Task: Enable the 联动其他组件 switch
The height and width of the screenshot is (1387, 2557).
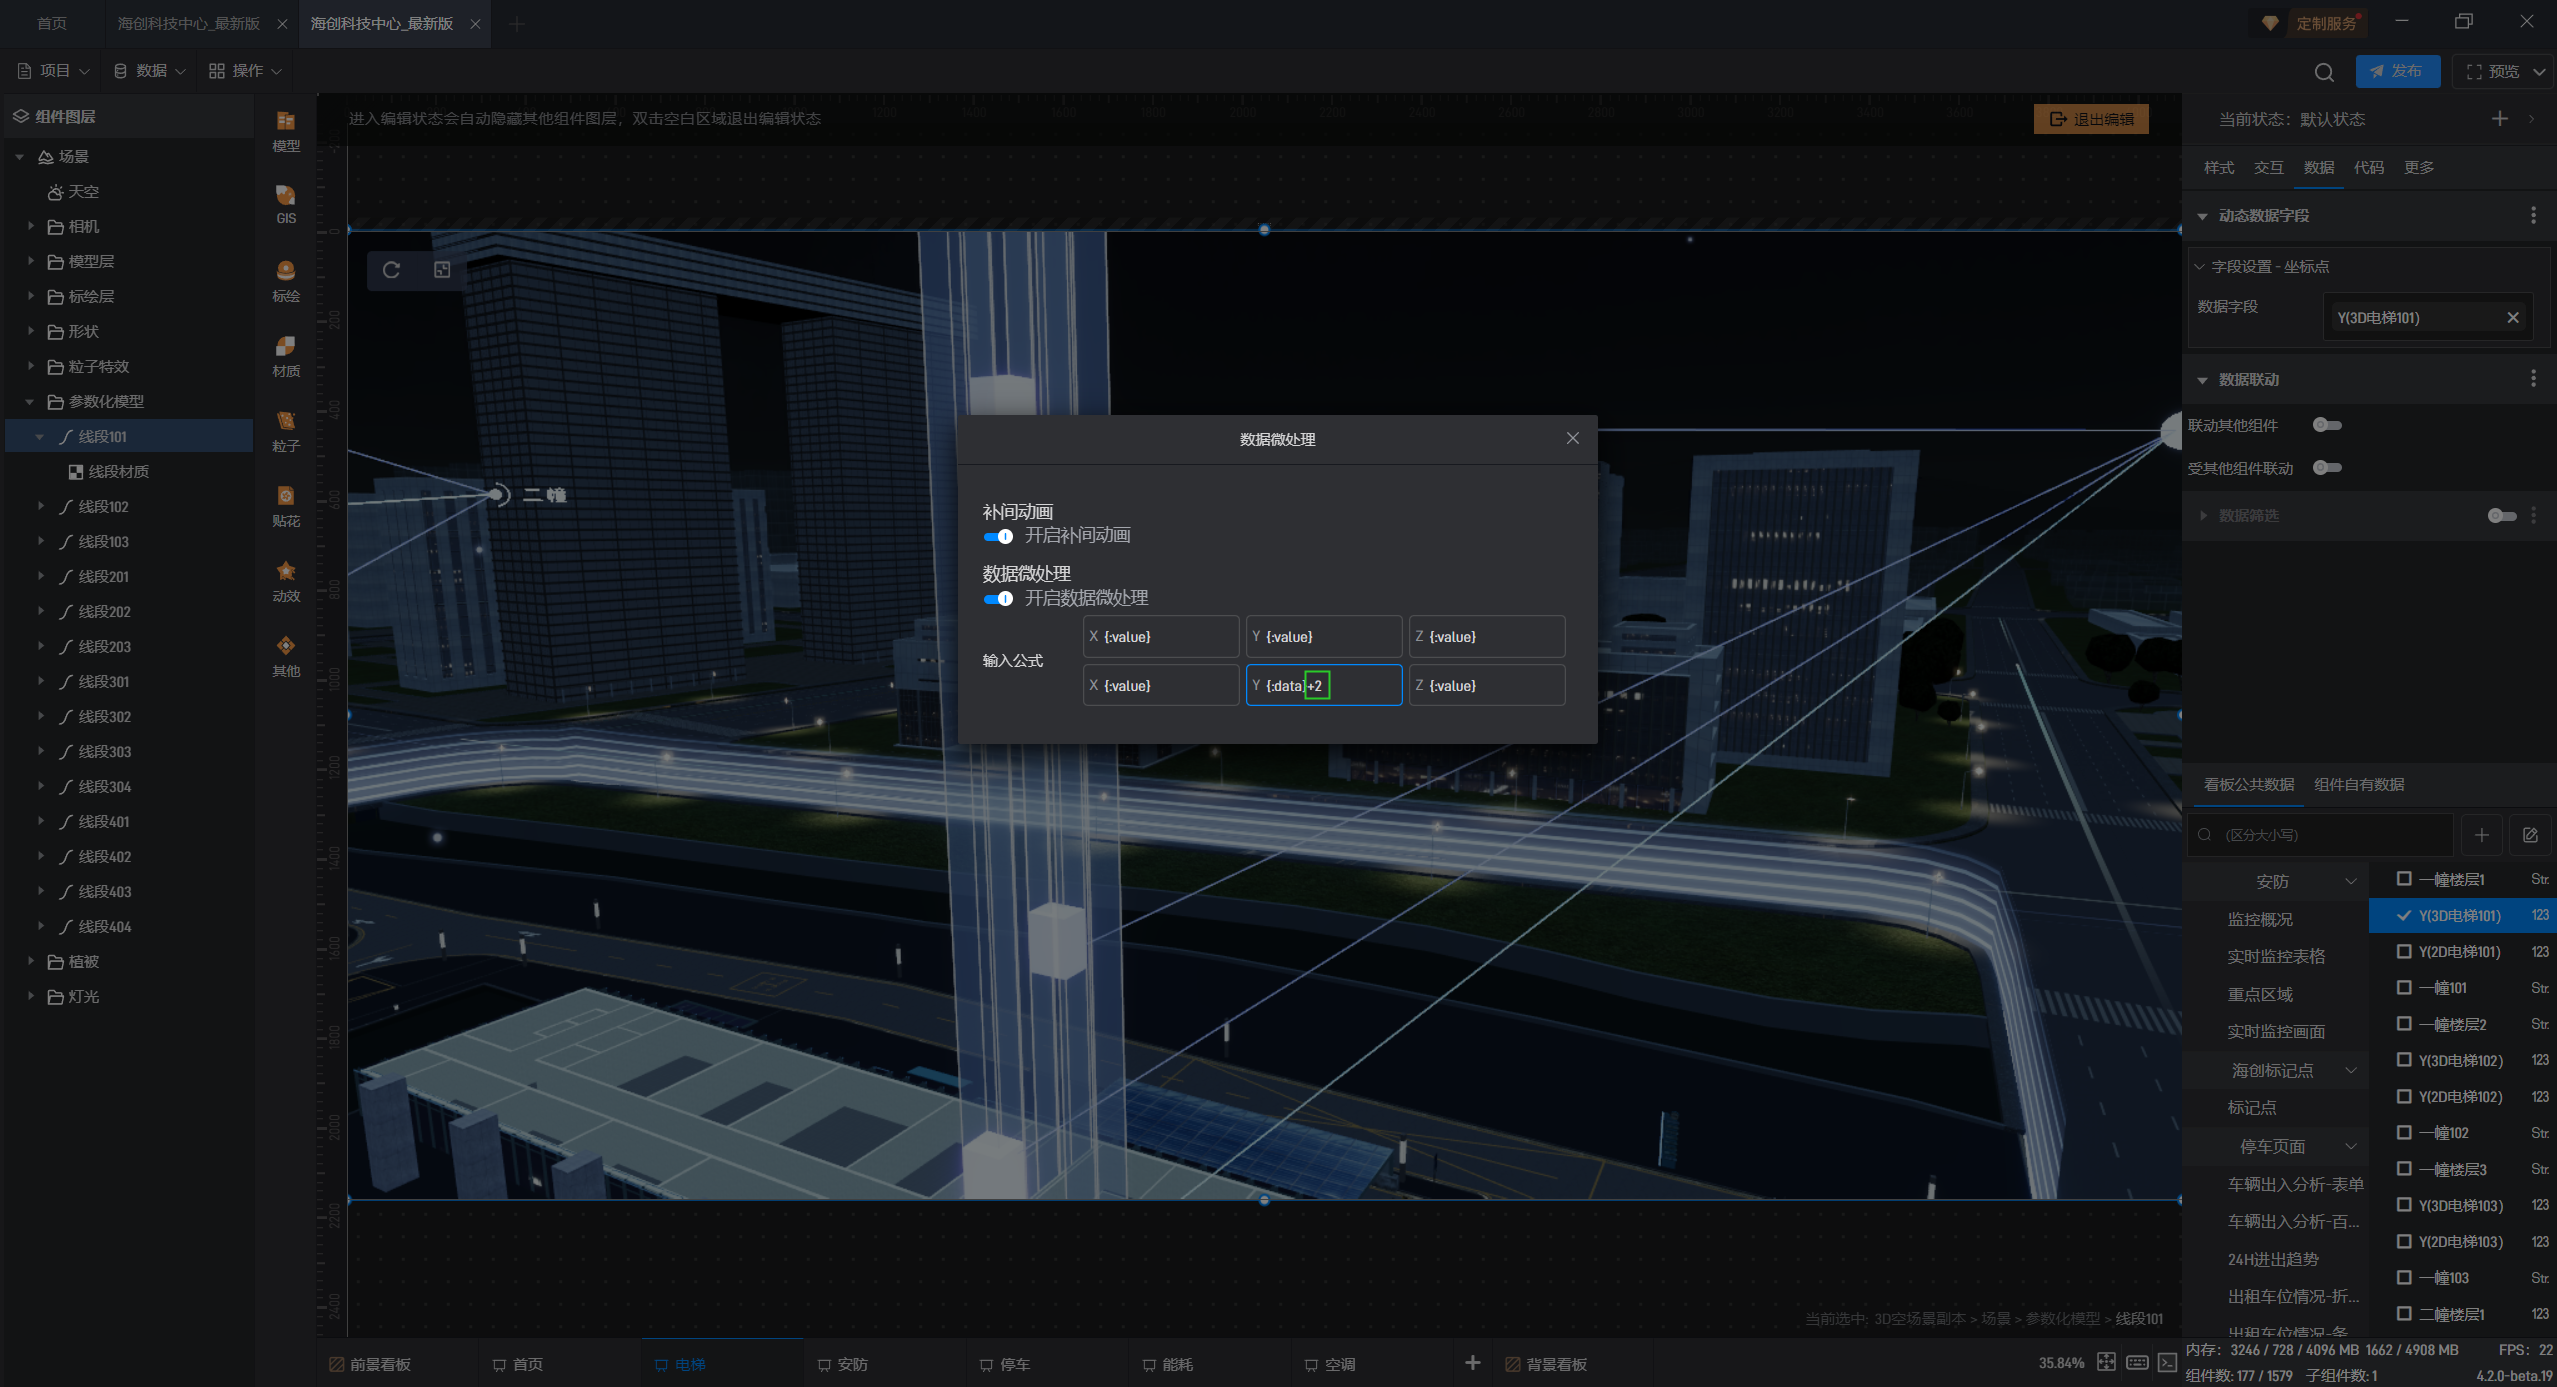Action: point(2327,425)
